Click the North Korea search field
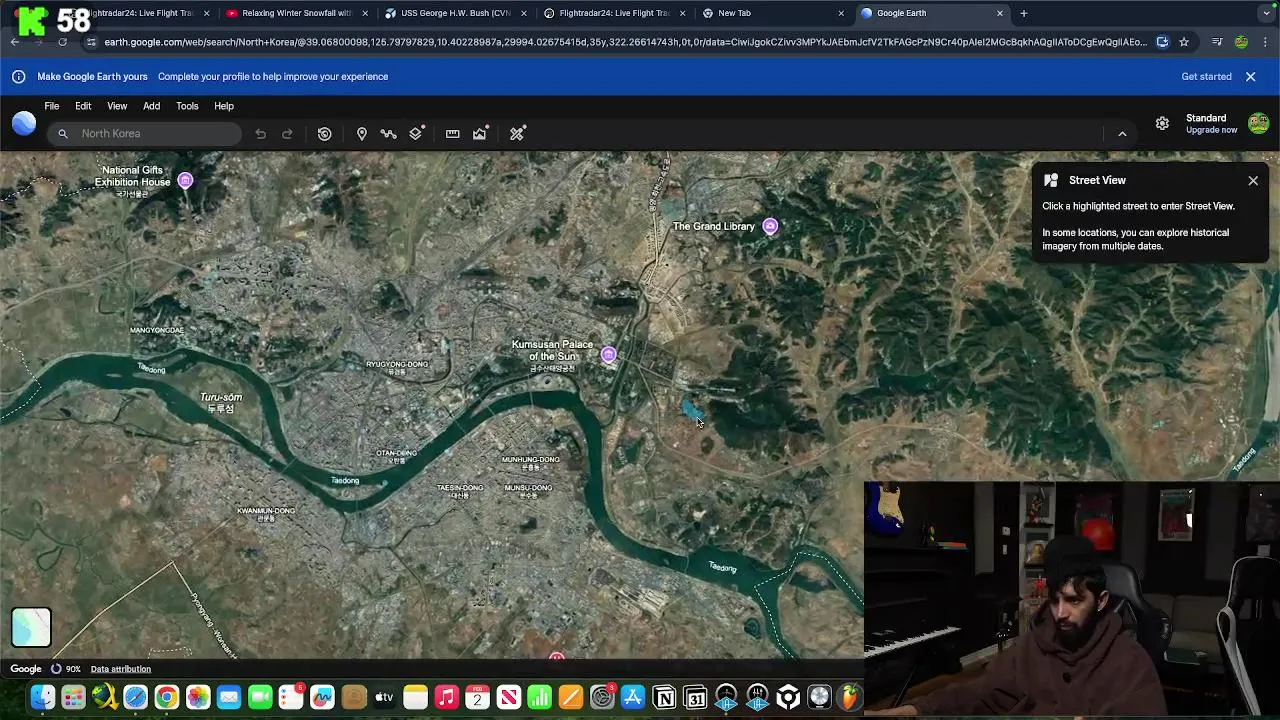Screen dimensions: 1280x720 pyautogui.click(x=144, y=134)
